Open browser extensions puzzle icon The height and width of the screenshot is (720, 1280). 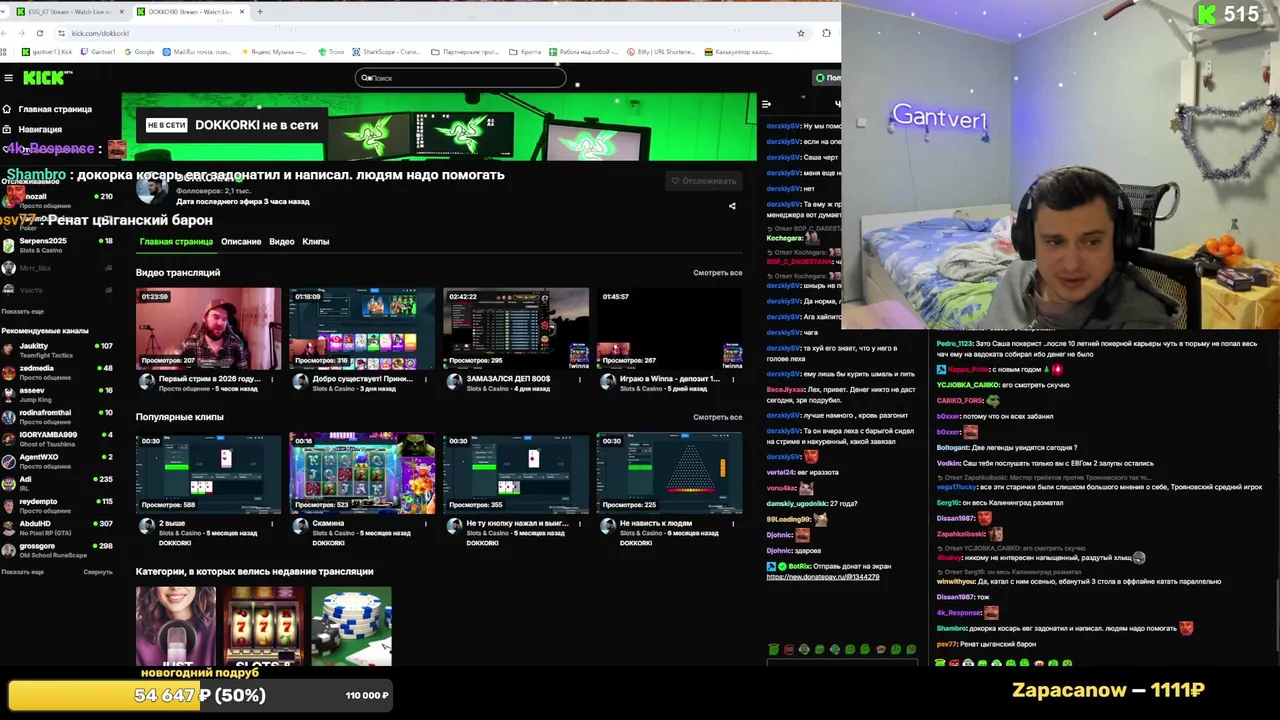pos(826,33)
